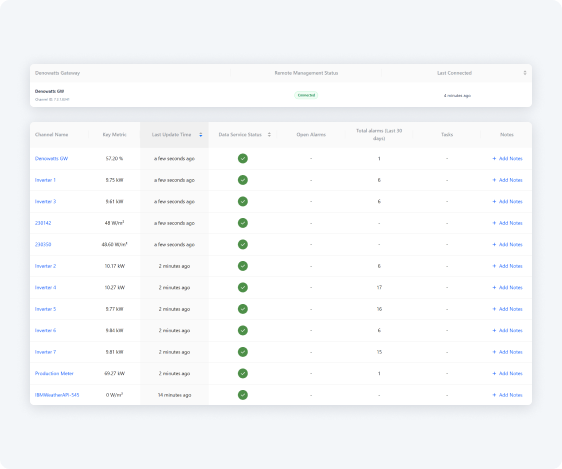Click total alarms count '17' for Inverter 4
Image resolution: width=562 pixels, height=469 pixels.
[379, 287]
